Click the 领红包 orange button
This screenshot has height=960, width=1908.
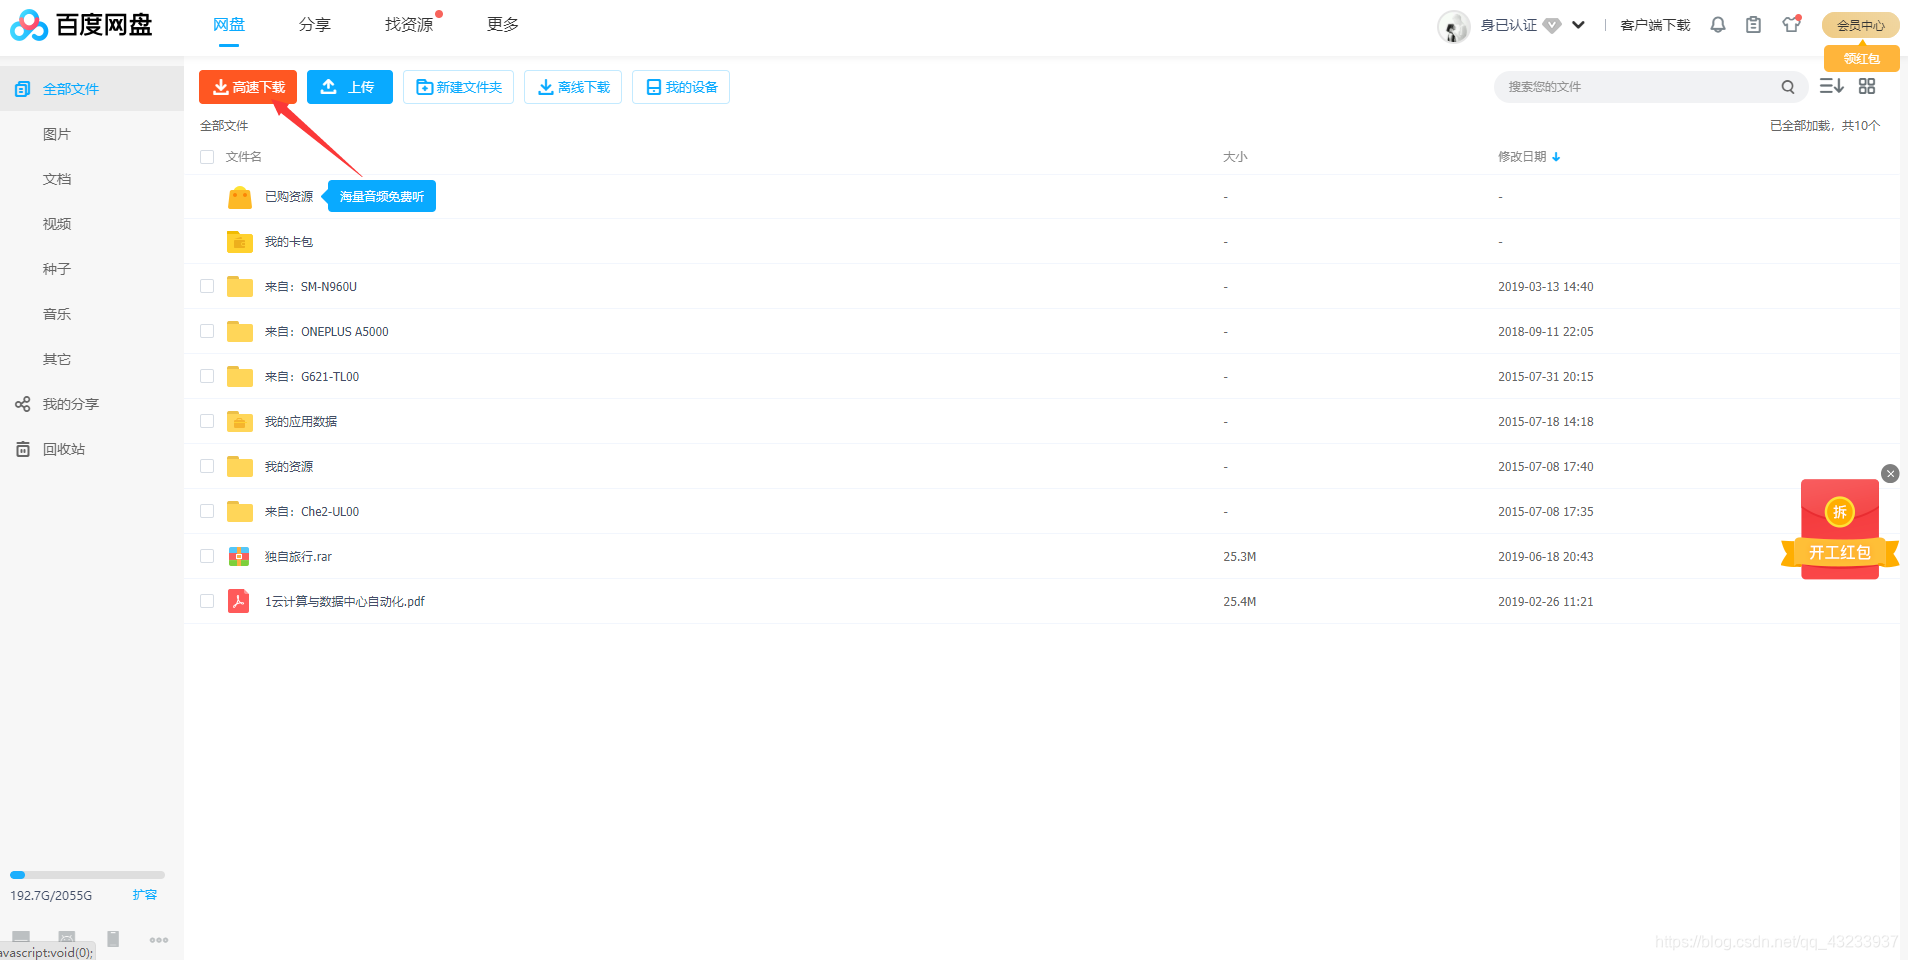pyautogui.click(x=1861, y=58)
